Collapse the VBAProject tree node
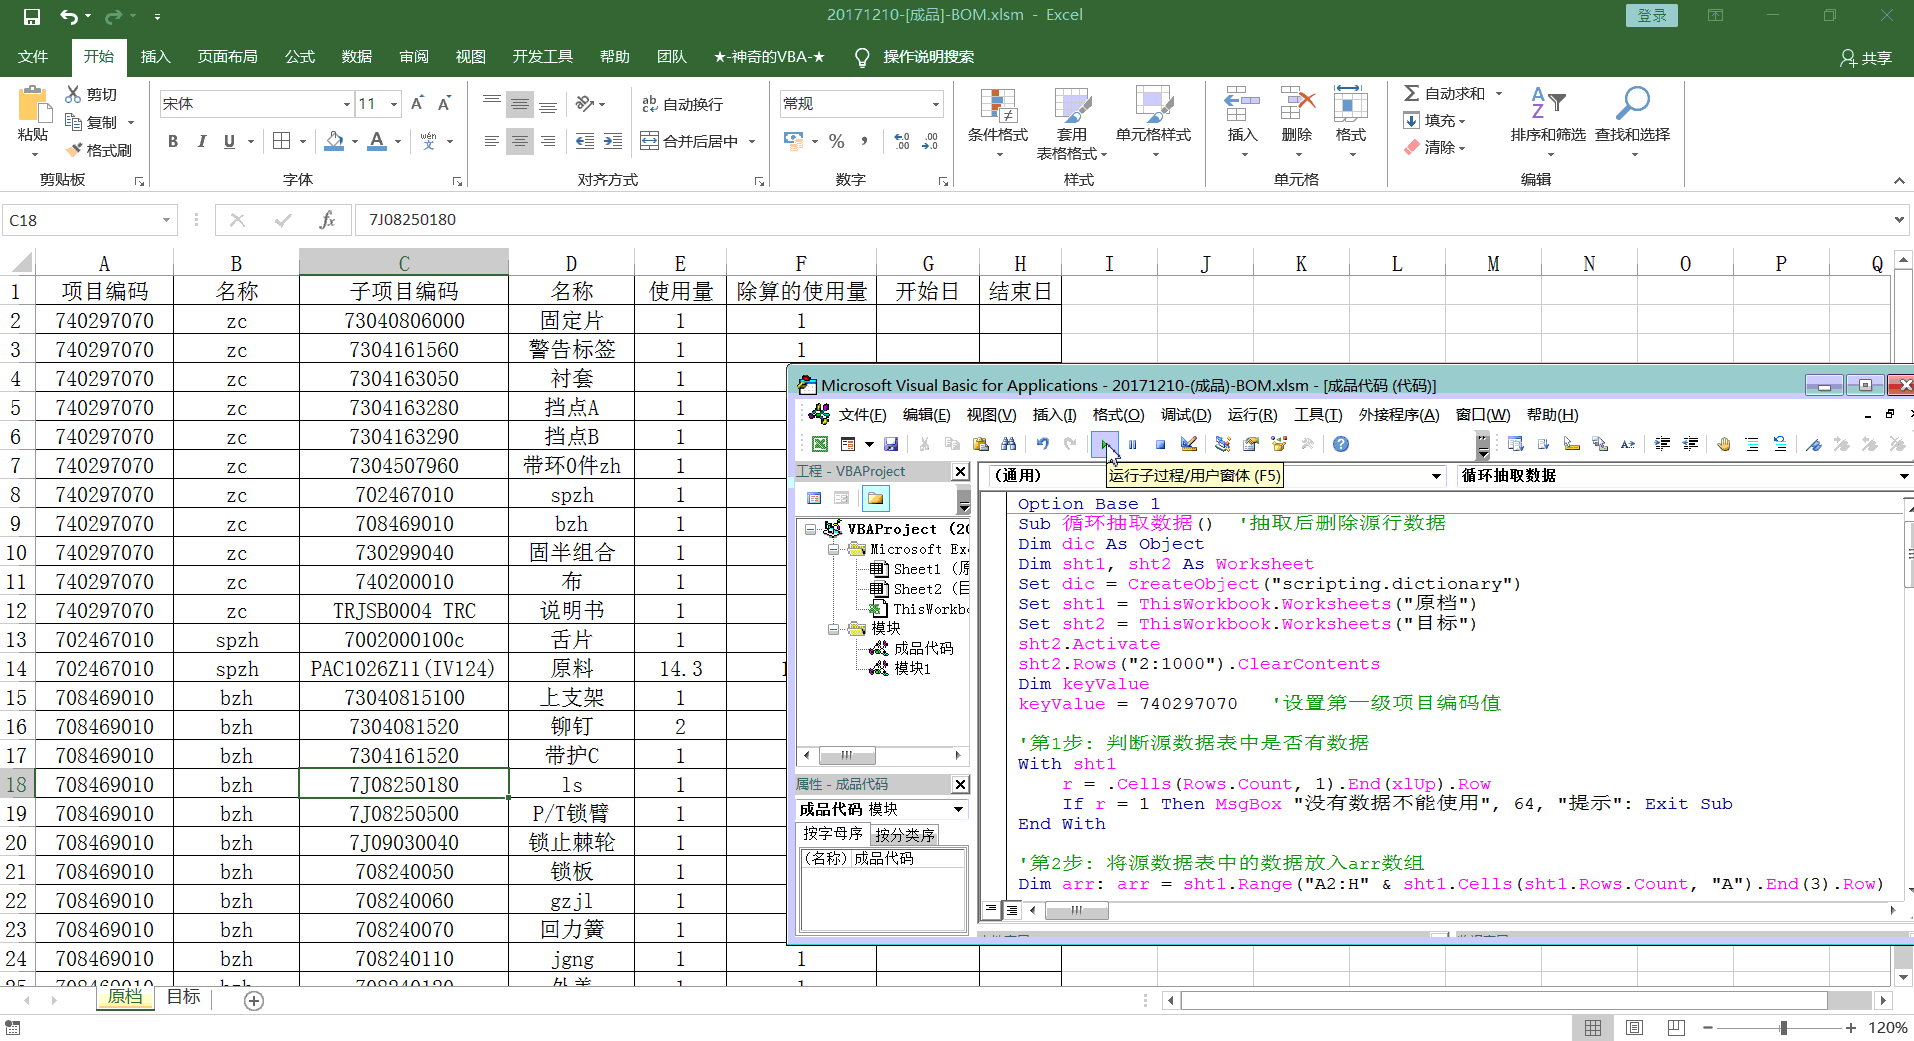1914x1041 pixels. [x=811, y=529]
